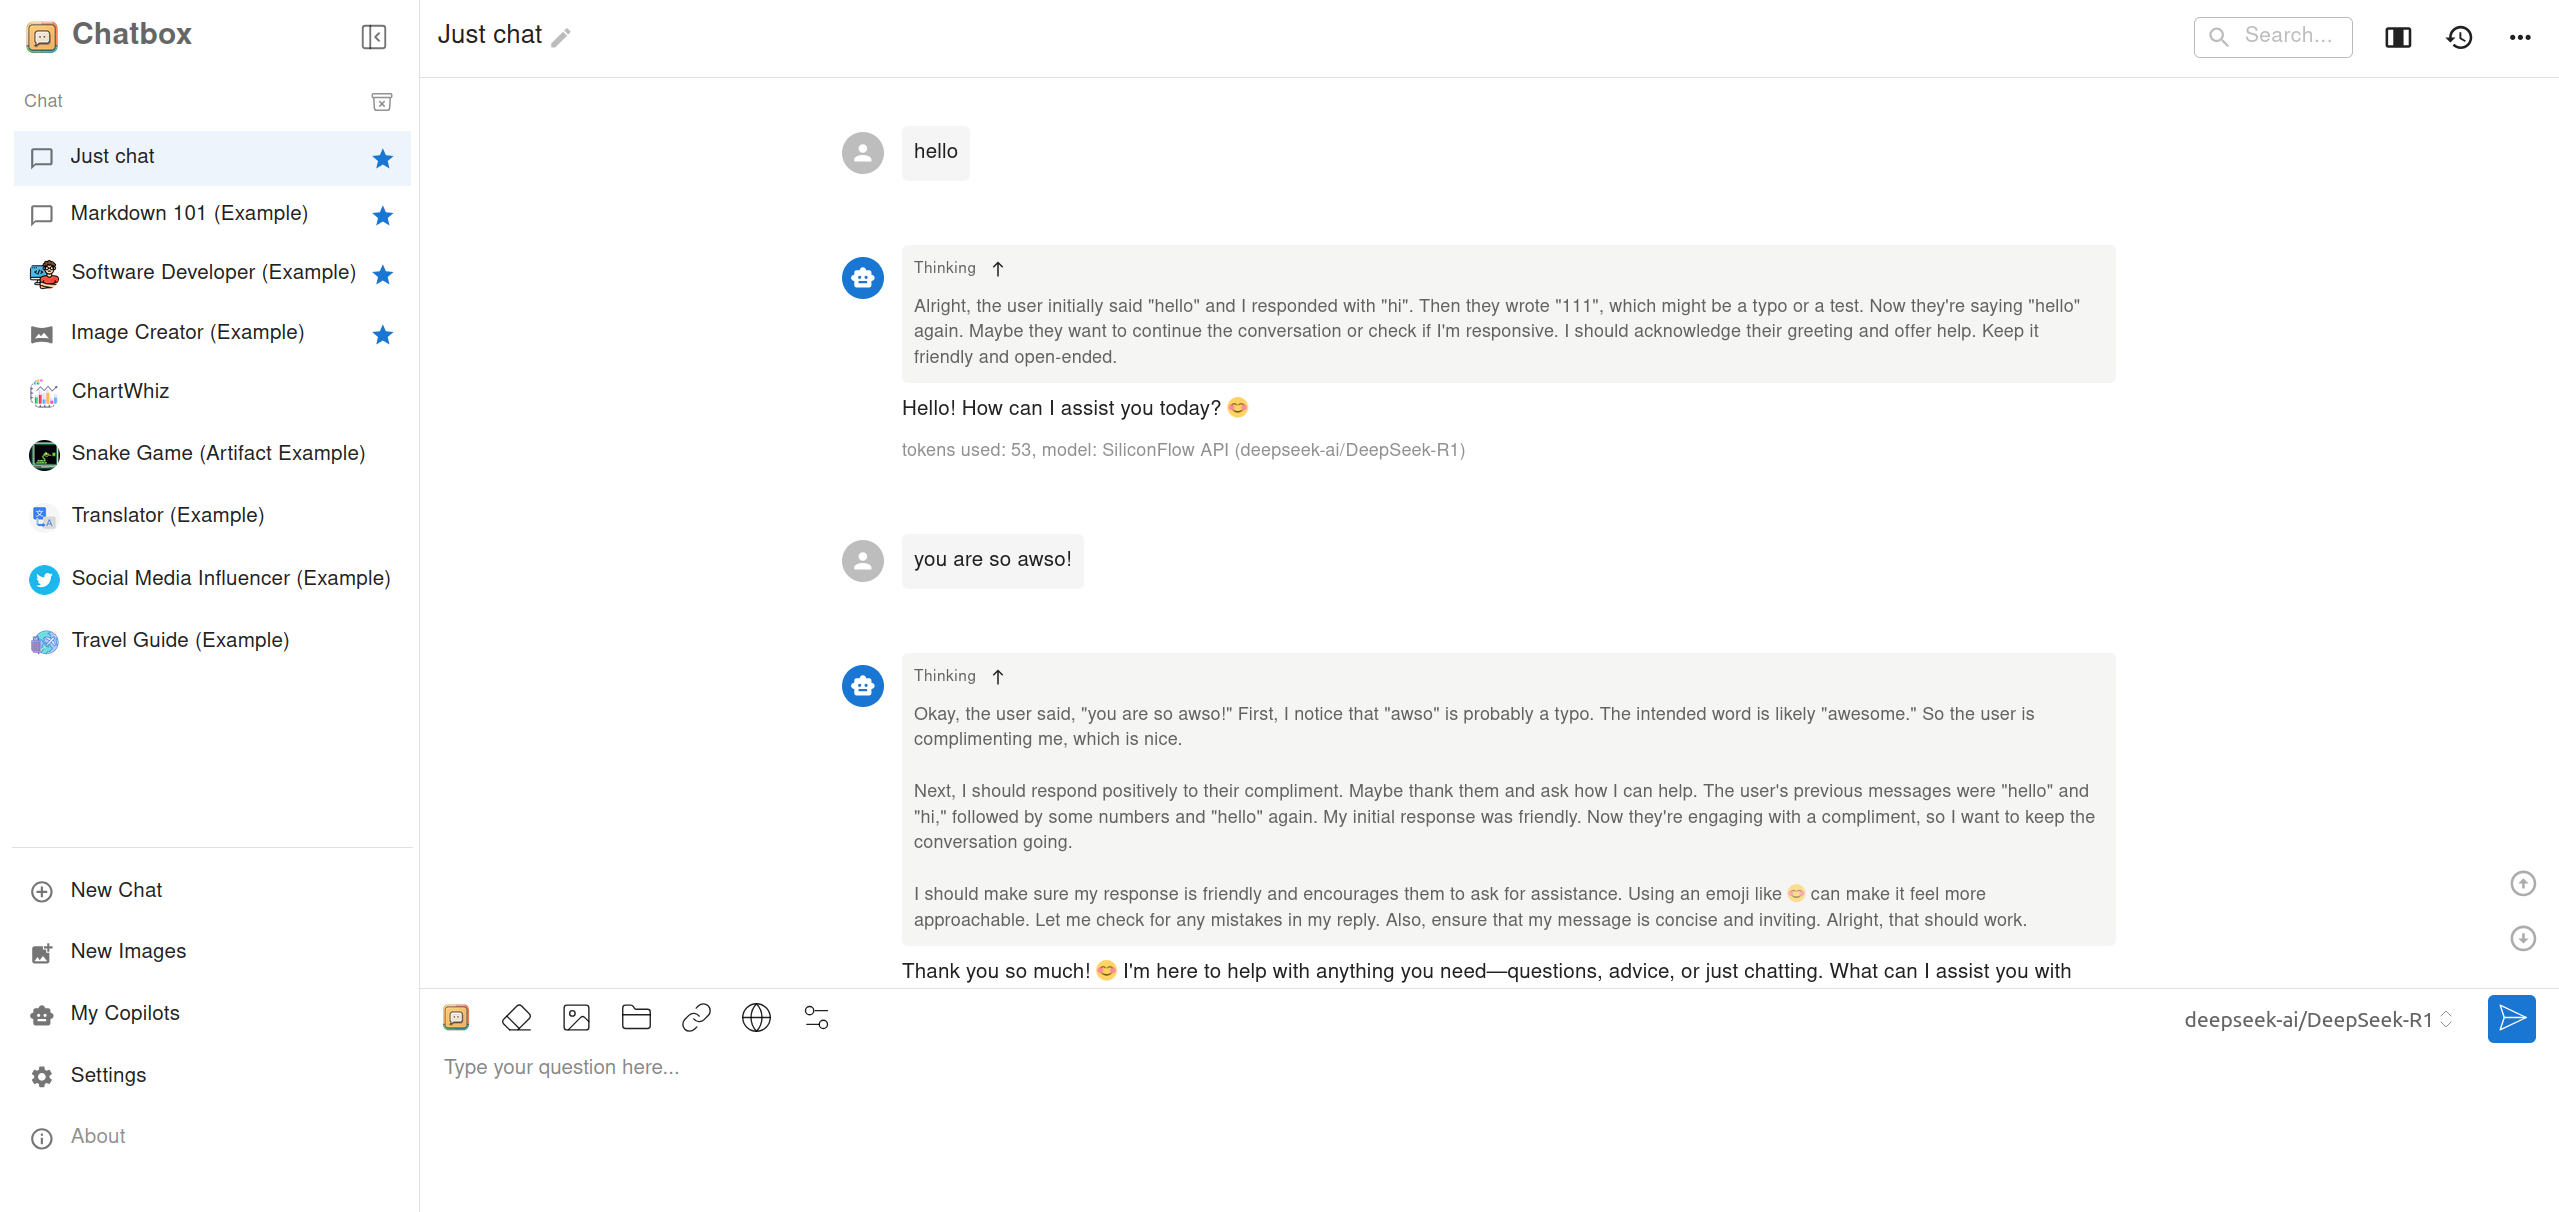Viewport: 2559px width, 1212px height.
Task: Toggle star on Image Creator (Example)
Action: [382, 334]
